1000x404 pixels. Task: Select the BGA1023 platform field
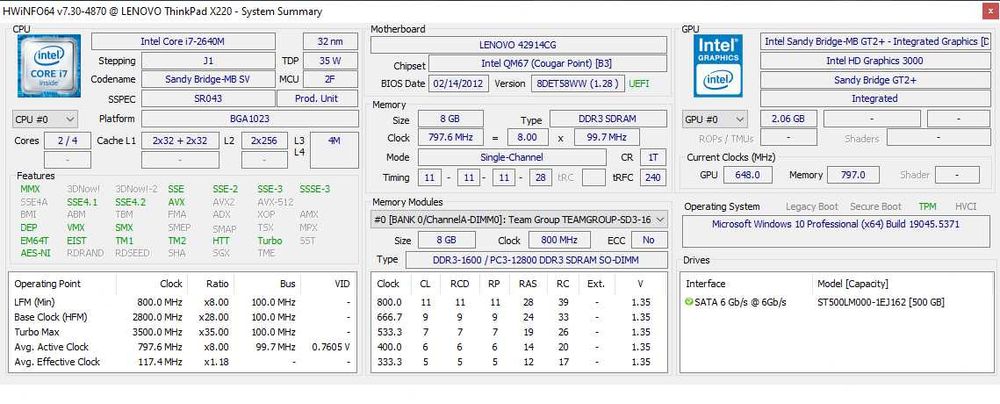pyautogui.click(x=249, y=119)
